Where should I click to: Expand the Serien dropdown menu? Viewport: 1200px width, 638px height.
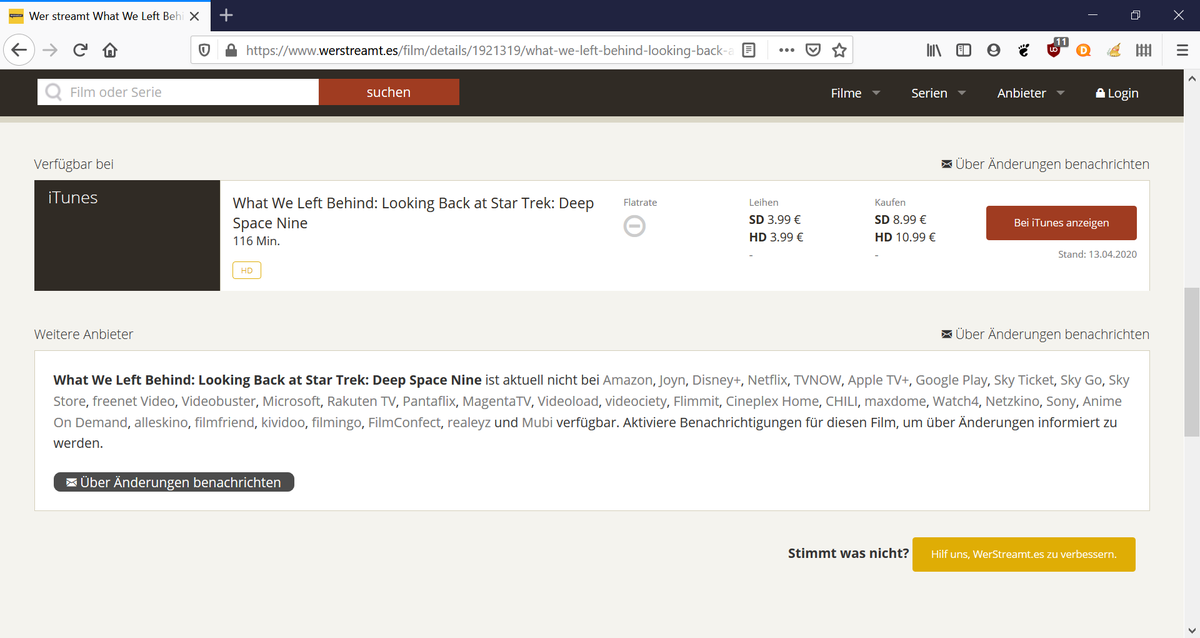point(938,93)
